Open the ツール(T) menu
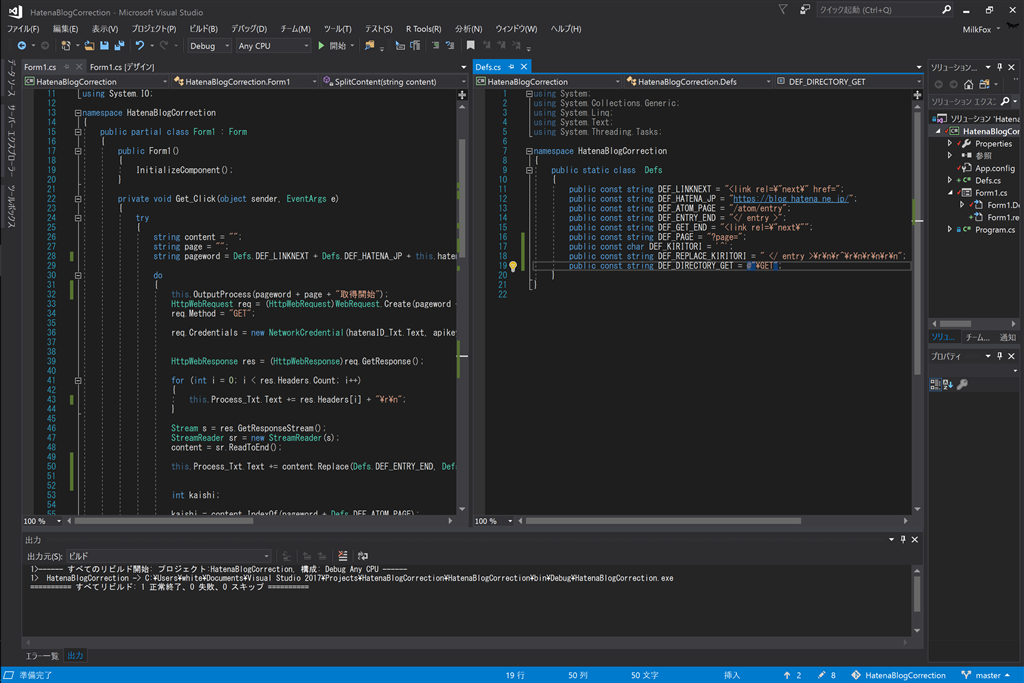Image resolution: width=1024 pixels, height=683 pixels. point(337,29)
